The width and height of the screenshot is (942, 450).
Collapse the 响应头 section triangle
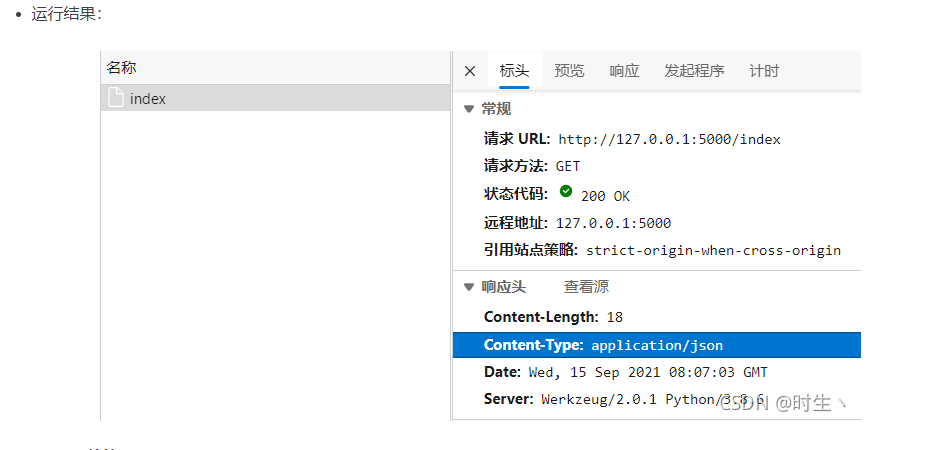pos(469,287)
